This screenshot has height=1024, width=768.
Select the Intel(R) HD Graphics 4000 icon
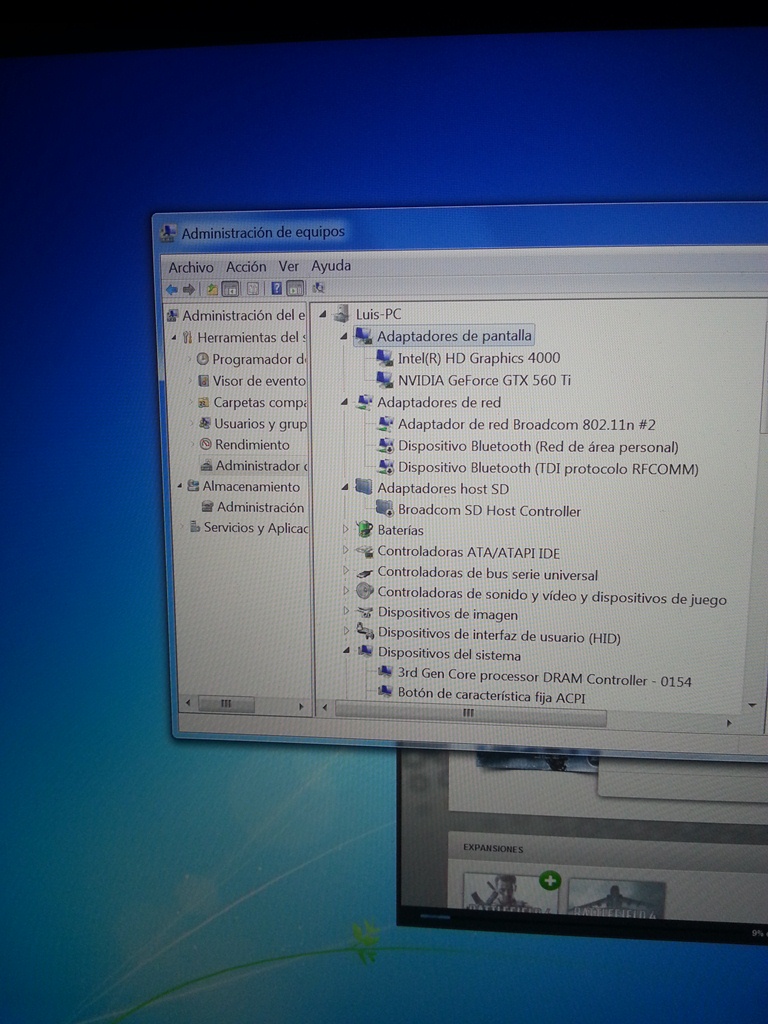[385, 358]
